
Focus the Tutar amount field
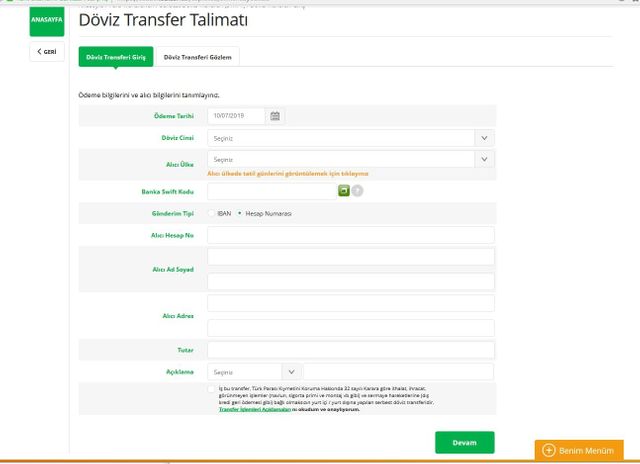pos(351,350)
